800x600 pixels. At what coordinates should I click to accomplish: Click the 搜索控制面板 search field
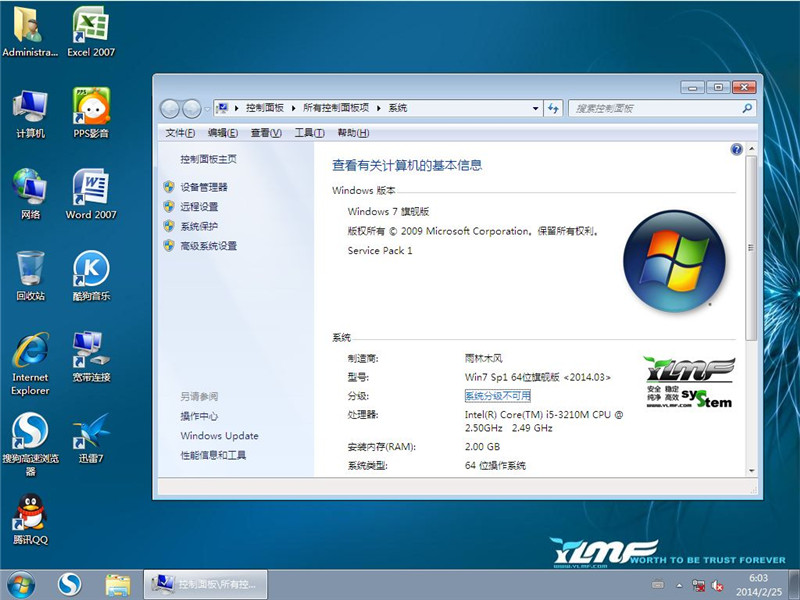coord(662,108)
